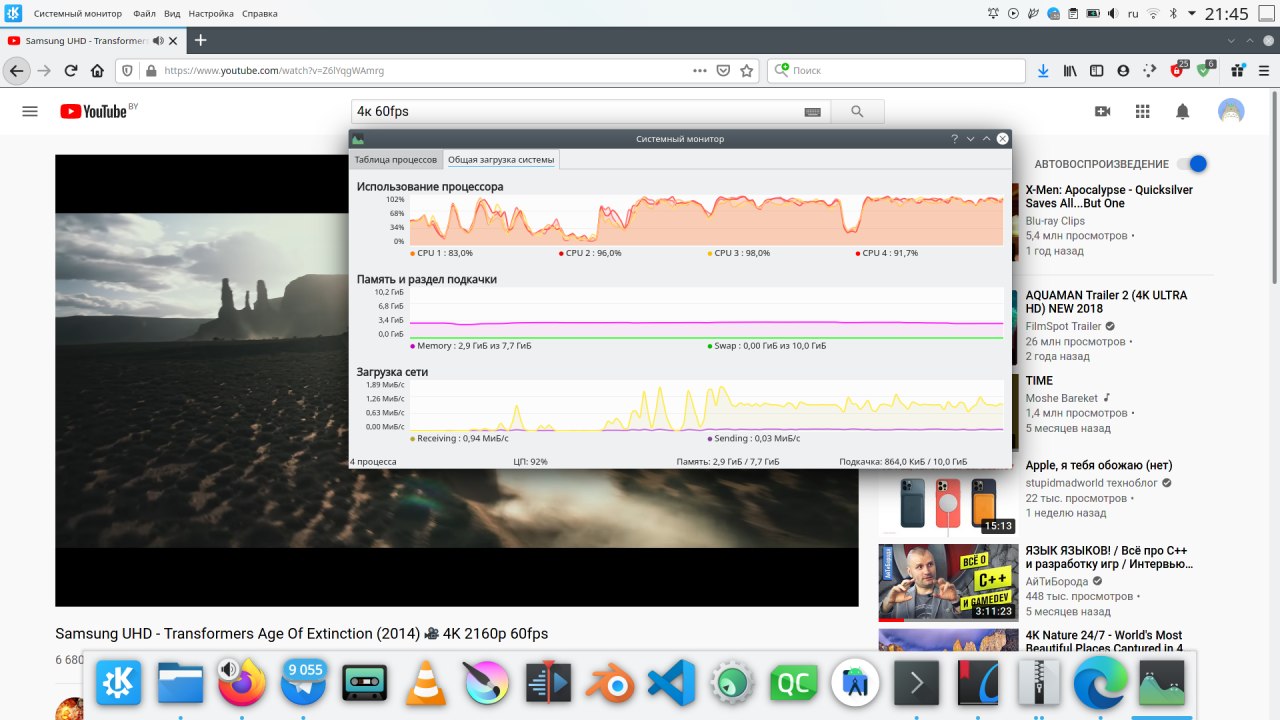Go back in Firefox history
Viewport: 1280px width, 720px height.
(16, 71)
